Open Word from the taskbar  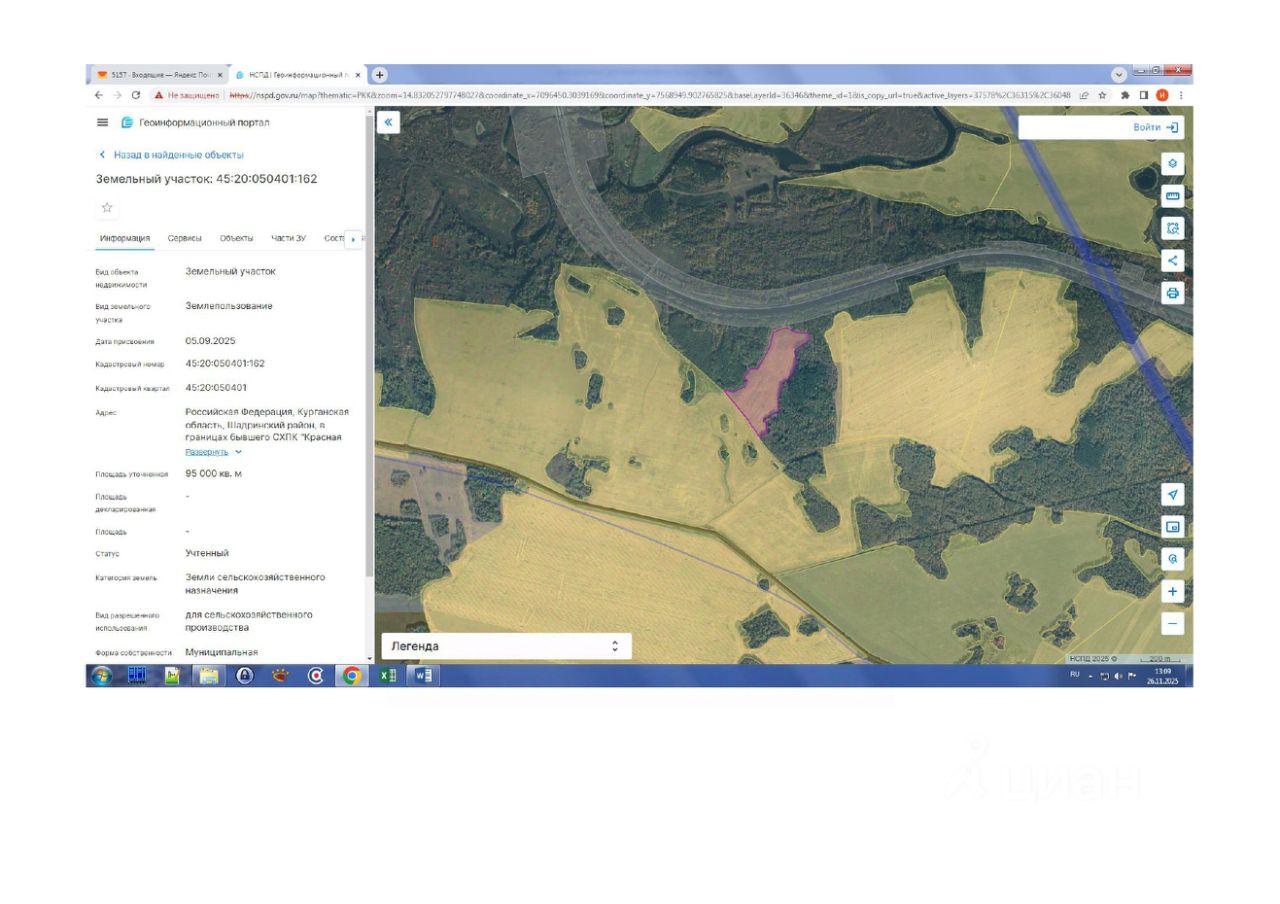423,676
